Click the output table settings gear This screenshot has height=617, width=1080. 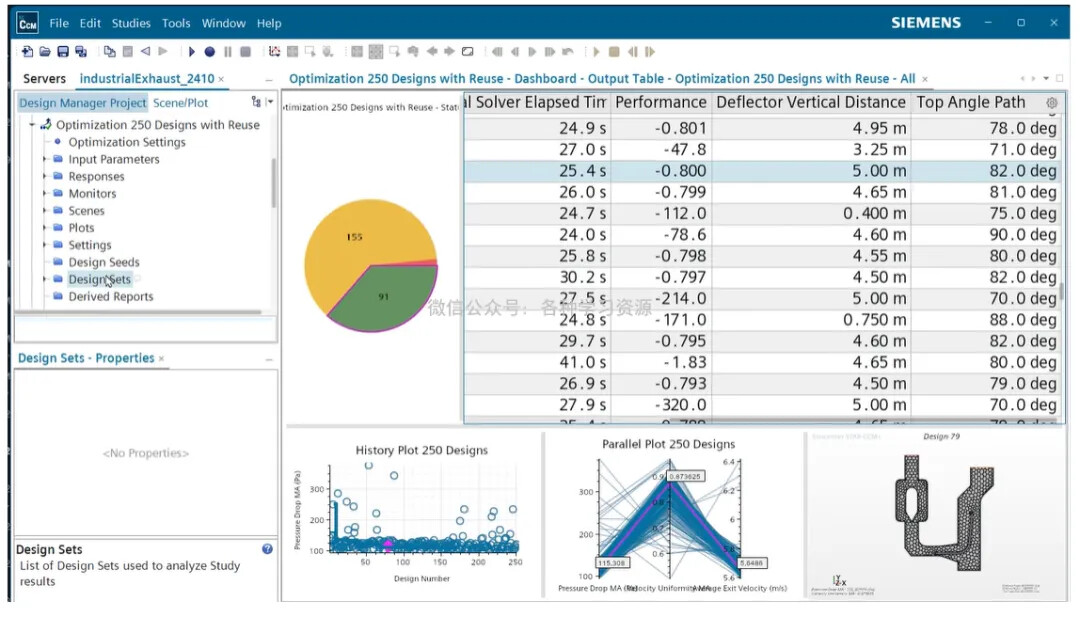coord(1051,102)
